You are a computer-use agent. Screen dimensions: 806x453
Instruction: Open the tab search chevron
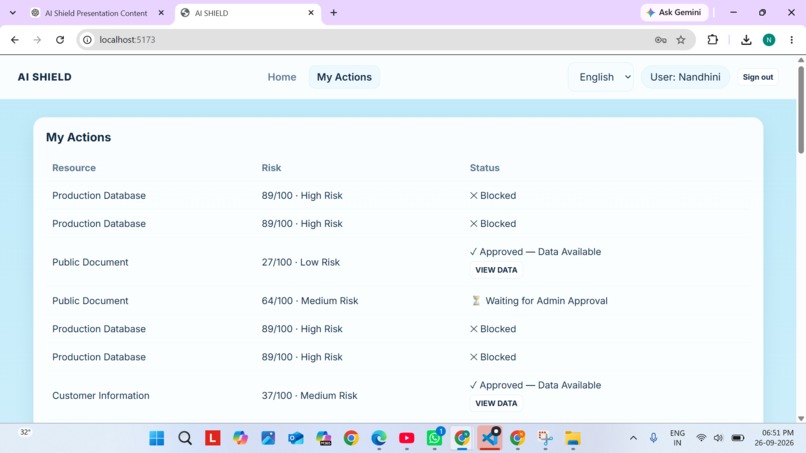[x=13, y=13]
